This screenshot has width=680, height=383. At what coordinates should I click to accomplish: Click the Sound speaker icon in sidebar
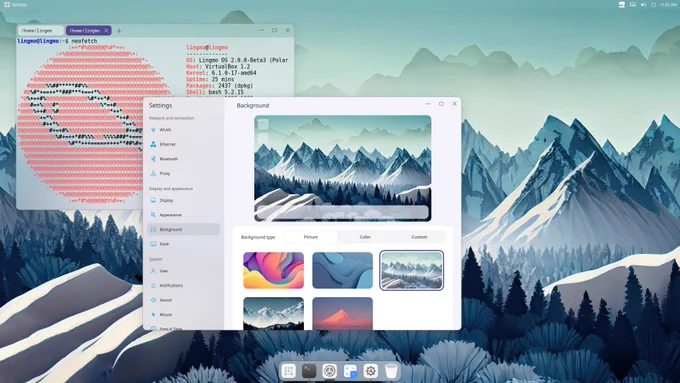tap(153, 300)
